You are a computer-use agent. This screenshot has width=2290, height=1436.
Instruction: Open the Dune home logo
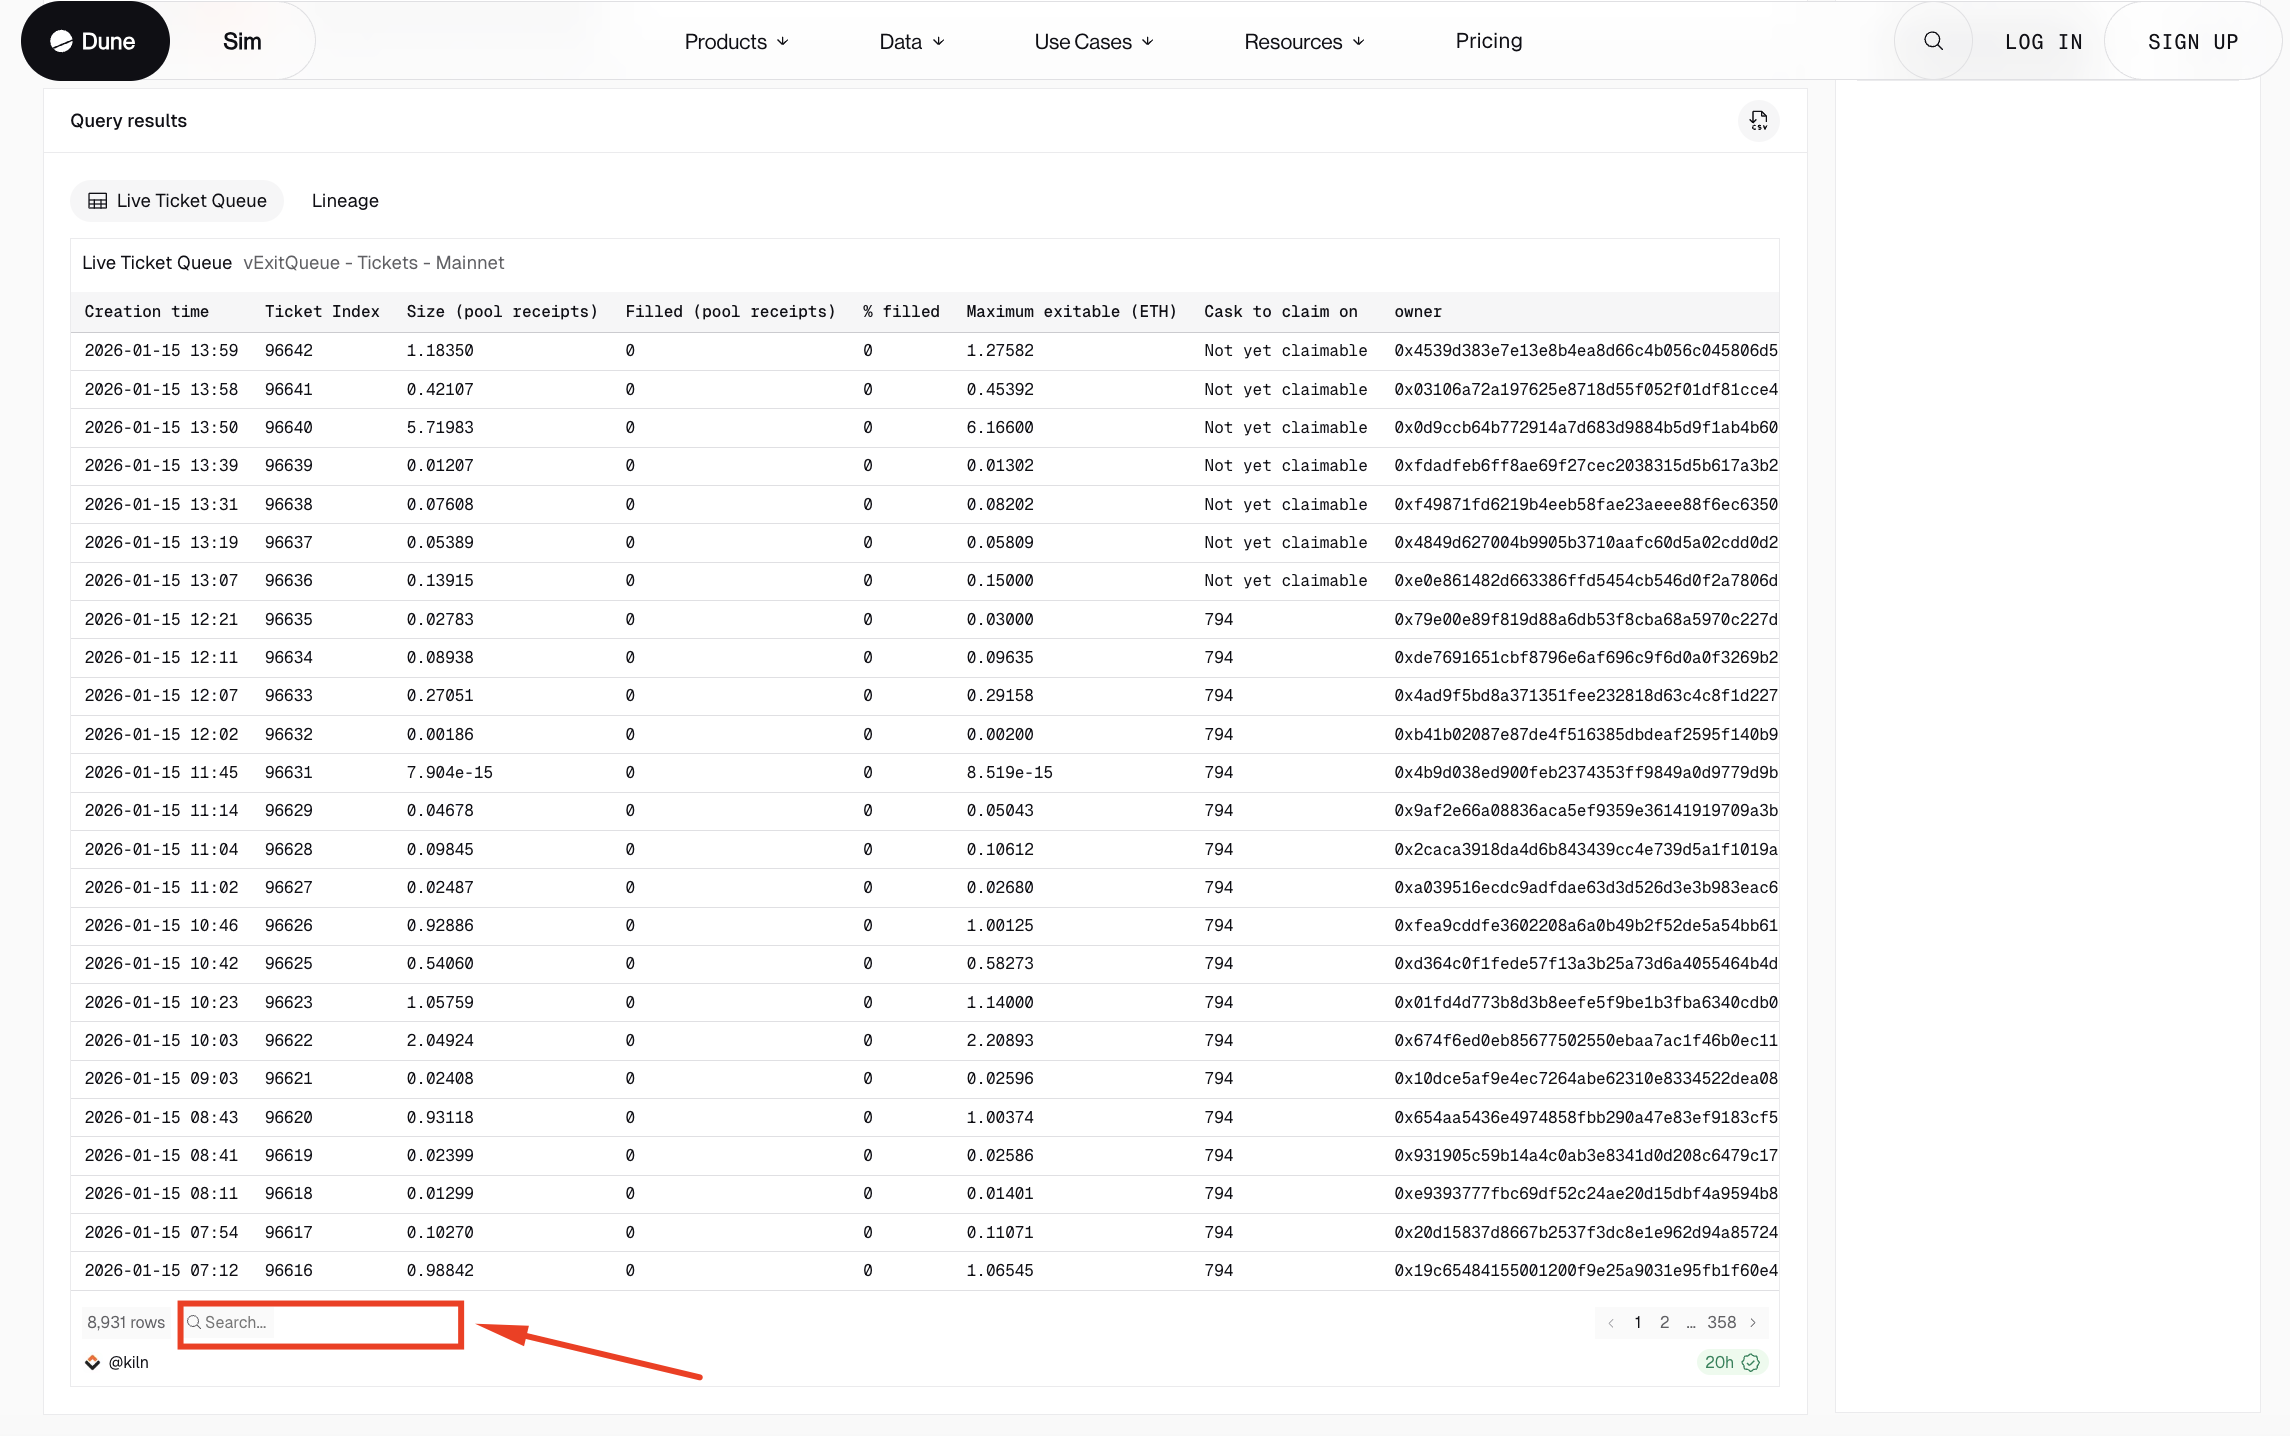[x=94, y=41]
